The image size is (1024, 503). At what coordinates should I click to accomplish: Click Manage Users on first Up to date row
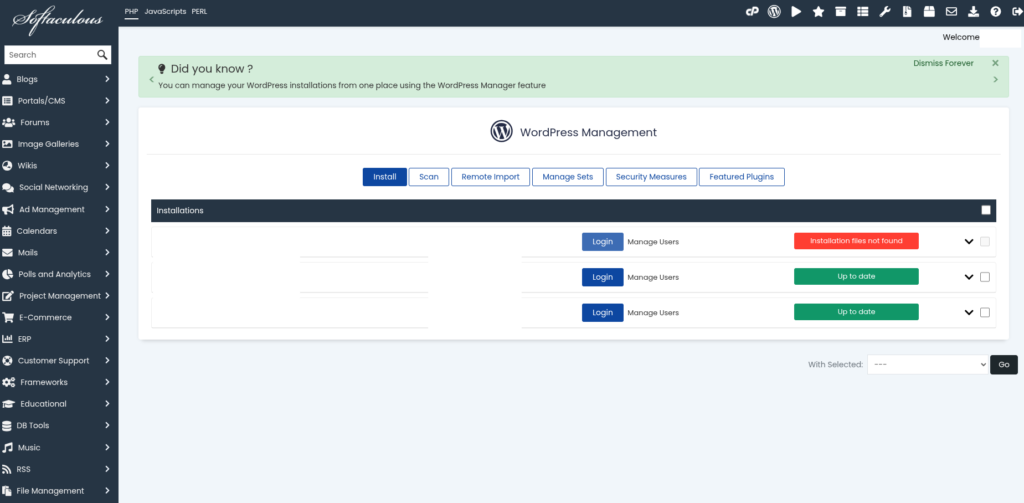(x=653, y=277)
